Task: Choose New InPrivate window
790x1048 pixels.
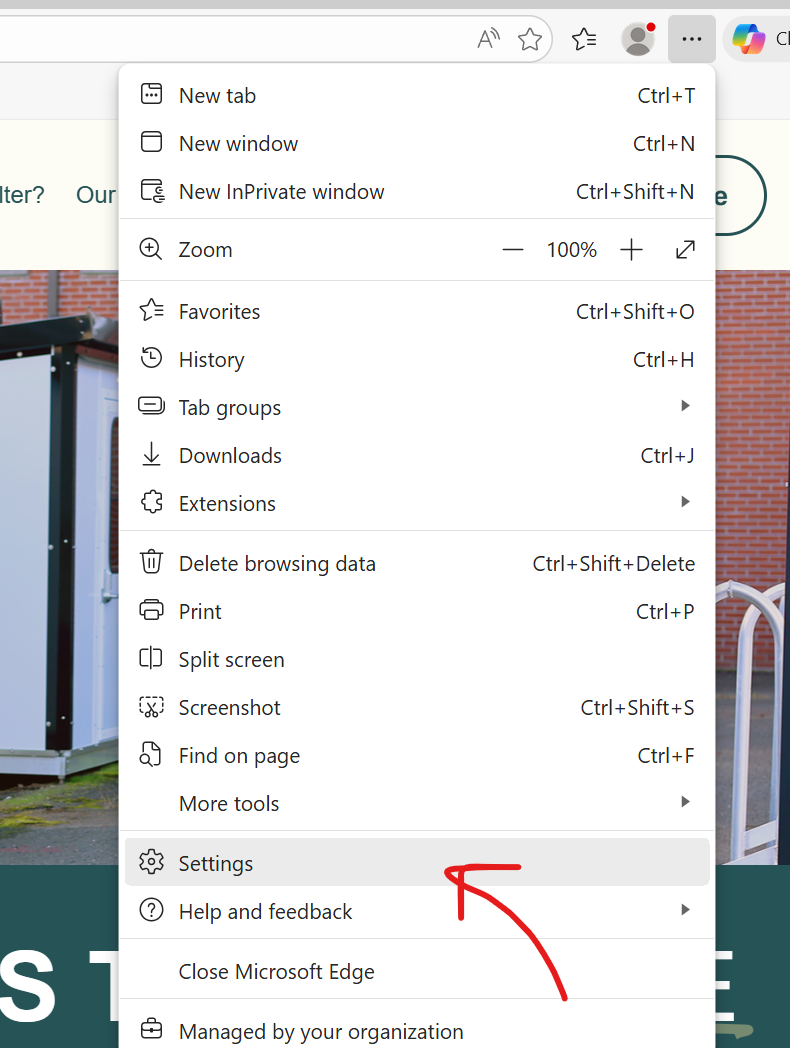Action: (x=417, y=192)
